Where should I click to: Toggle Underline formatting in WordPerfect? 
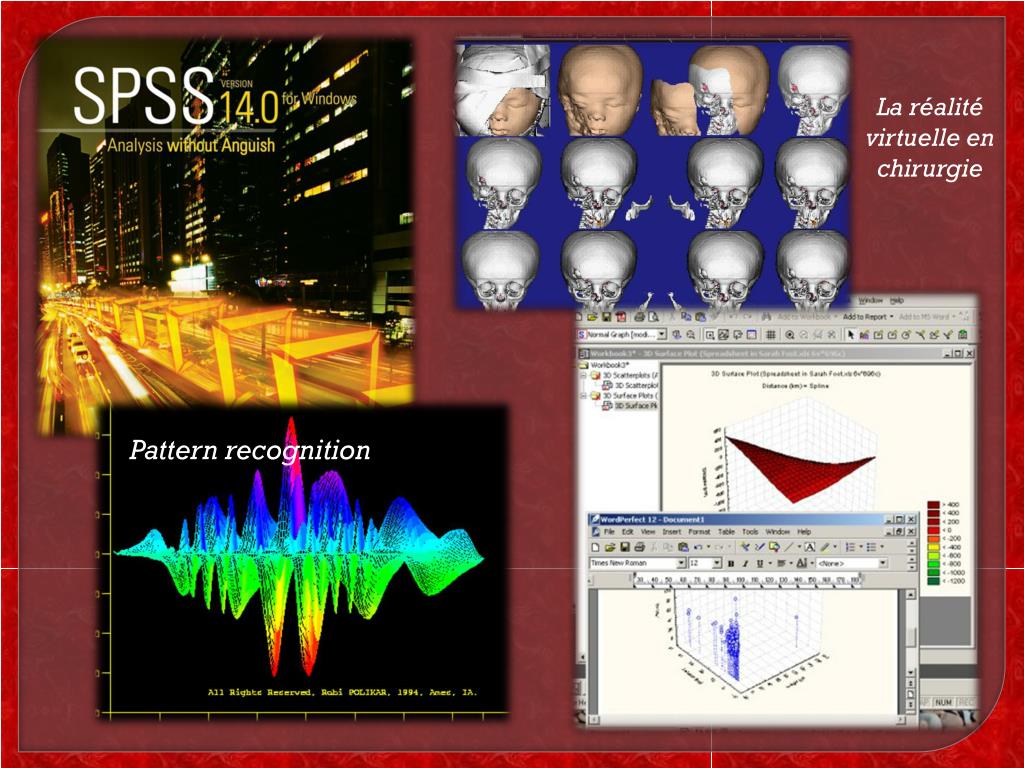click(x=760, y=564)
